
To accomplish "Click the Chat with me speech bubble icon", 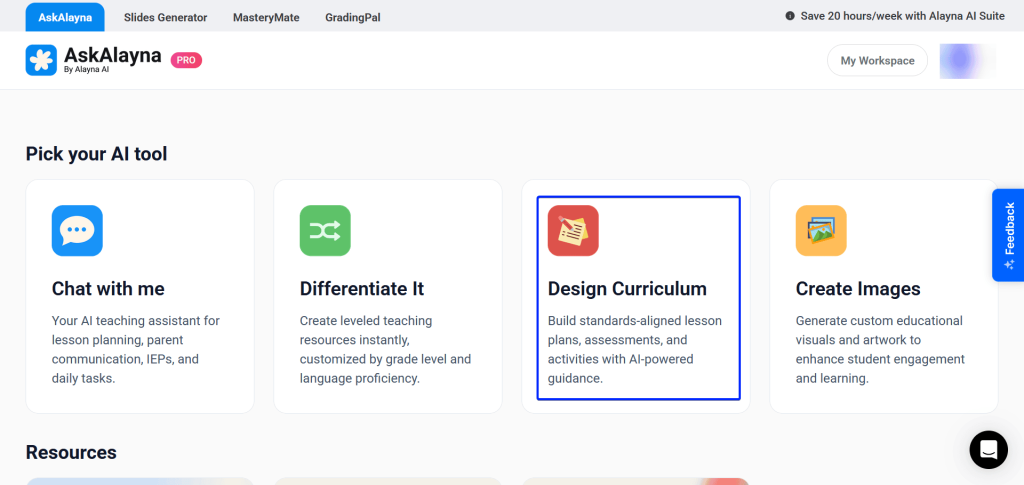I will point(77,231).
